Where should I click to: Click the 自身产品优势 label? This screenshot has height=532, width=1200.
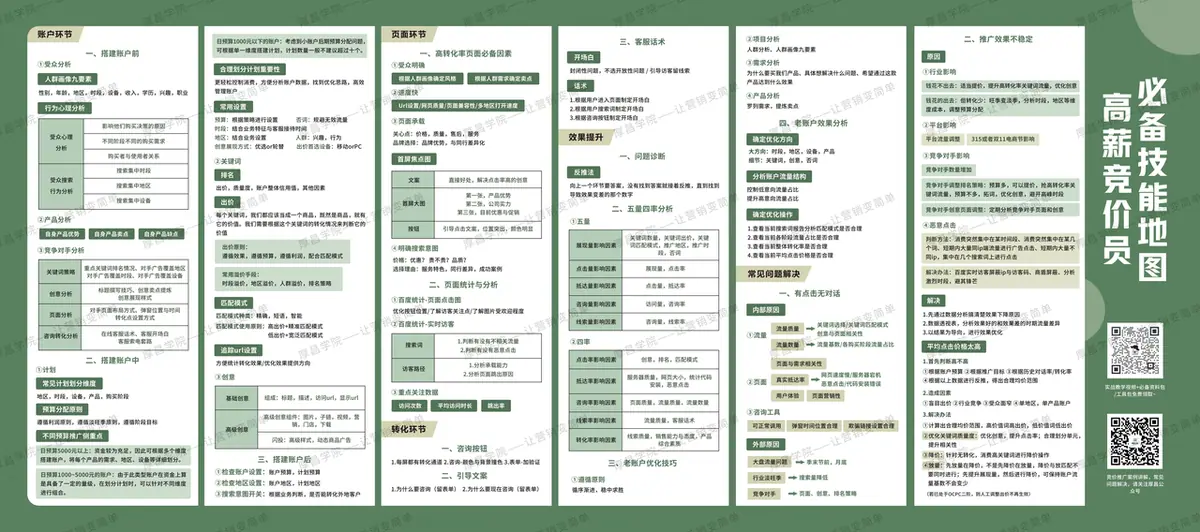click(x=60, y=234)
